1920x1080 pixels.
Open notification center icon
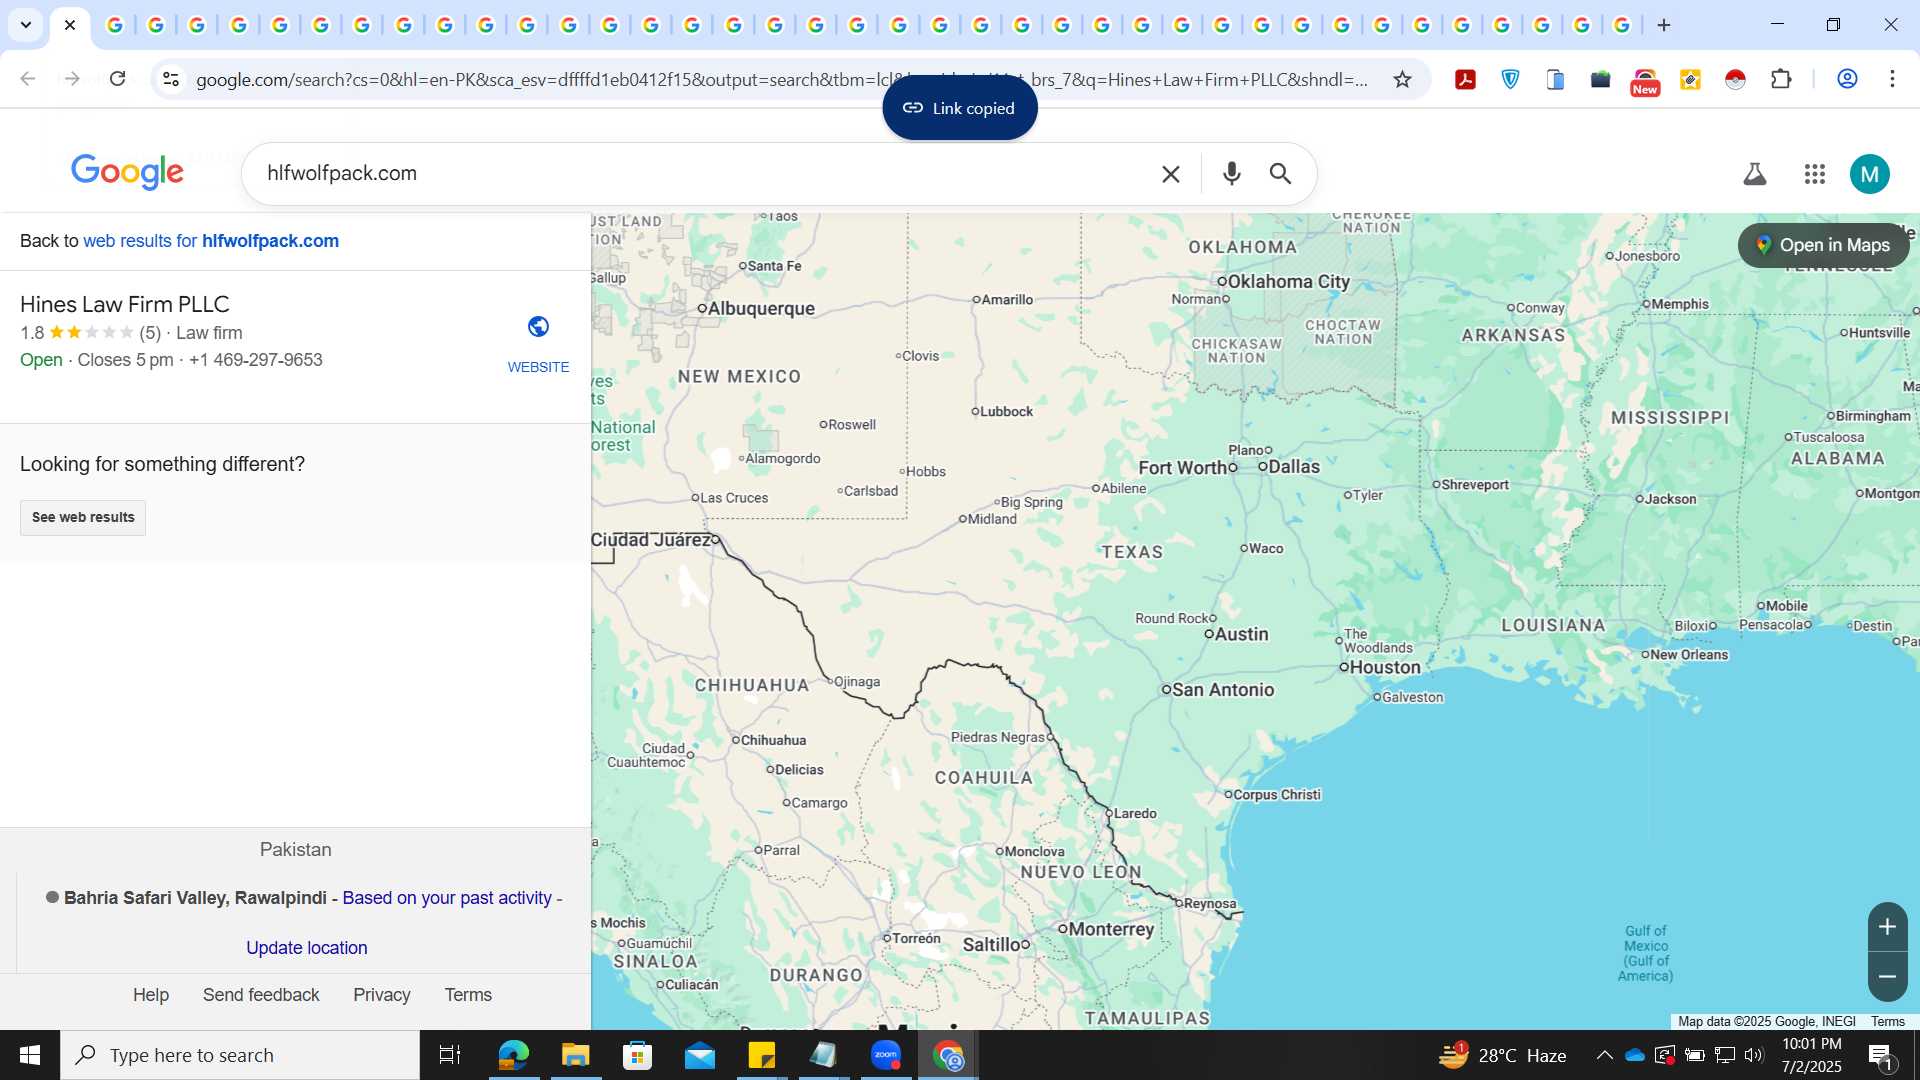click(x=1880, y=1055)
